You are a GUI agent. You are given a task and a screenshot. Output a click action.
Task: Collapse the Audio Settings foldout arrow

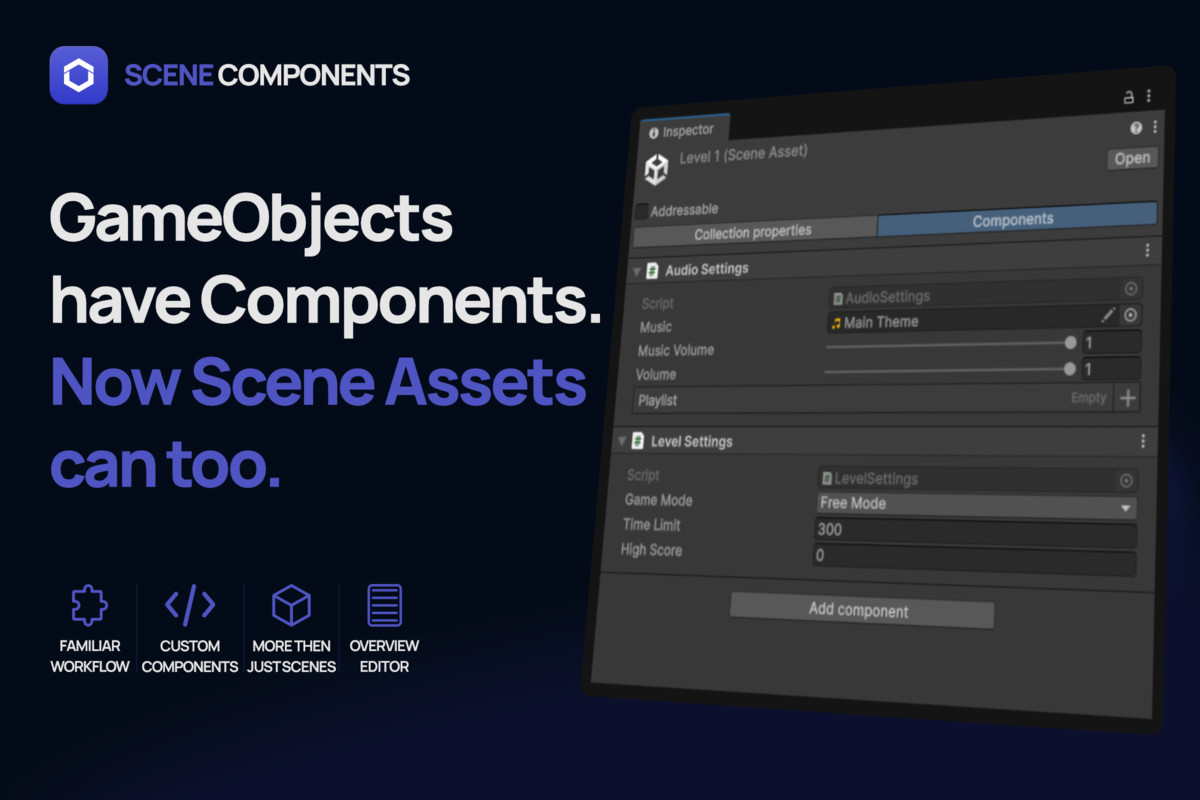coord(636,270)
